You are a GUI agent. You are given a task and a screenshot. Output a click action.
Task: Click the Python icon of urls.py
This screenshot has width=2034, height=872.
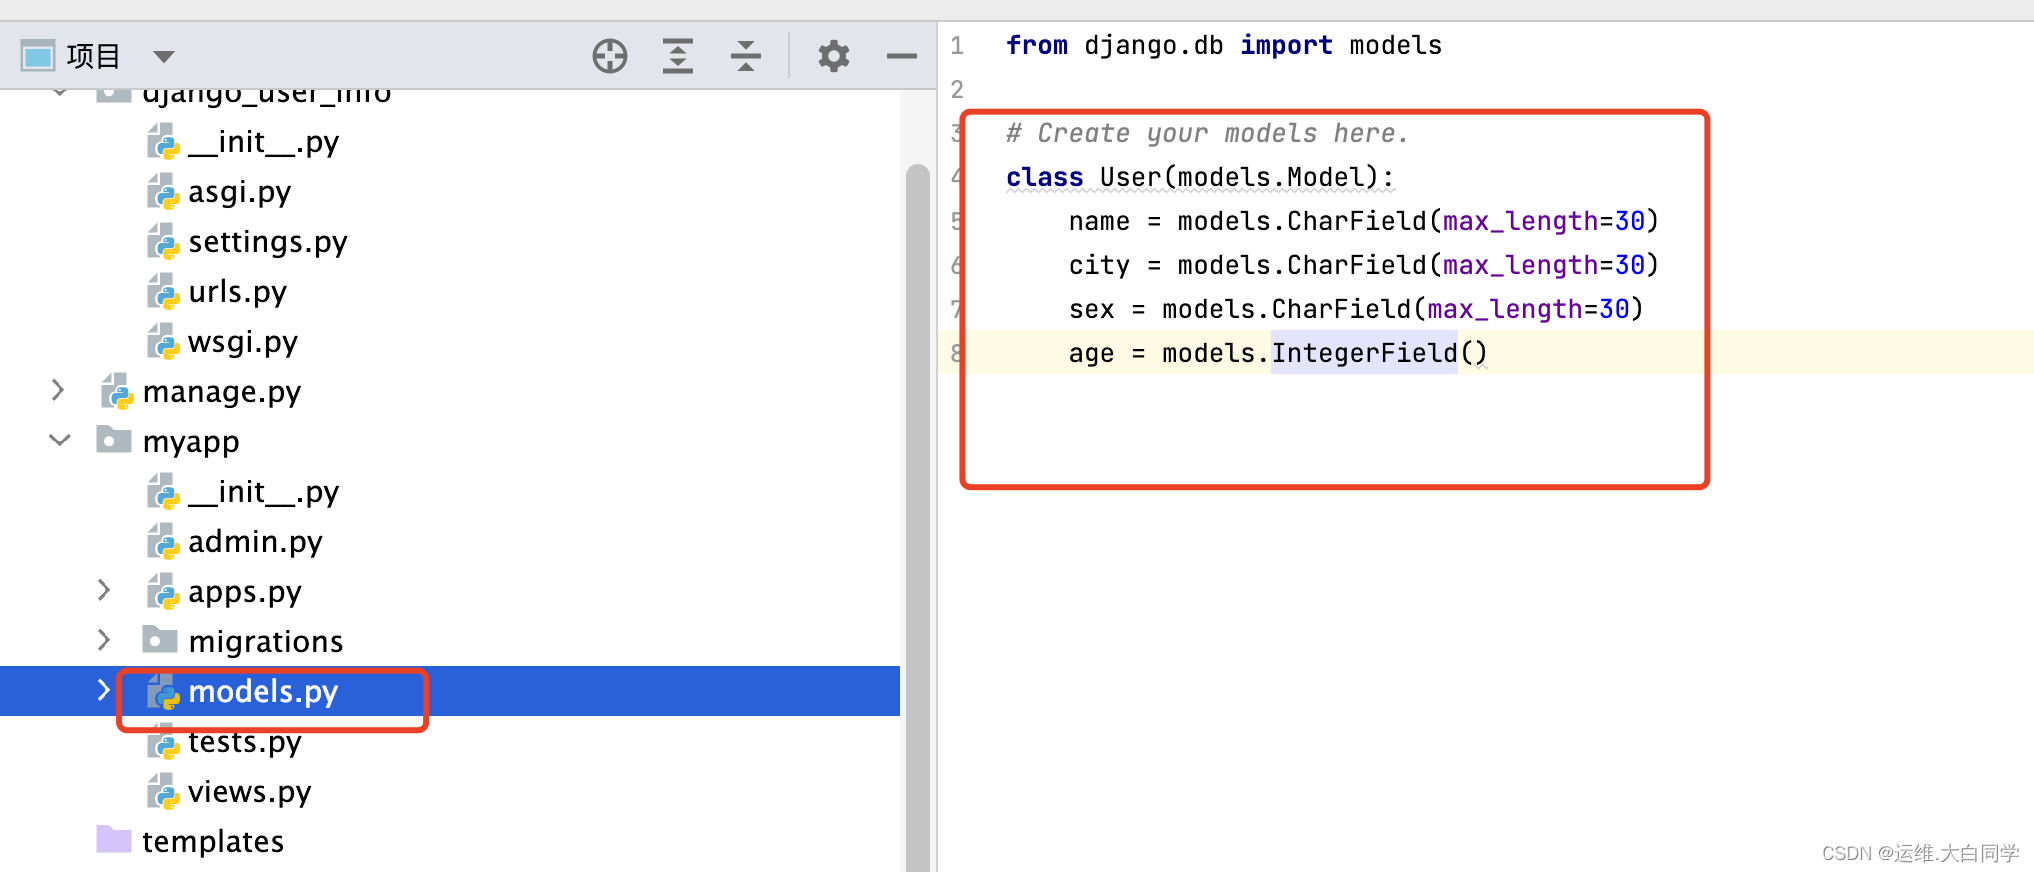click(x=163, y=291)
